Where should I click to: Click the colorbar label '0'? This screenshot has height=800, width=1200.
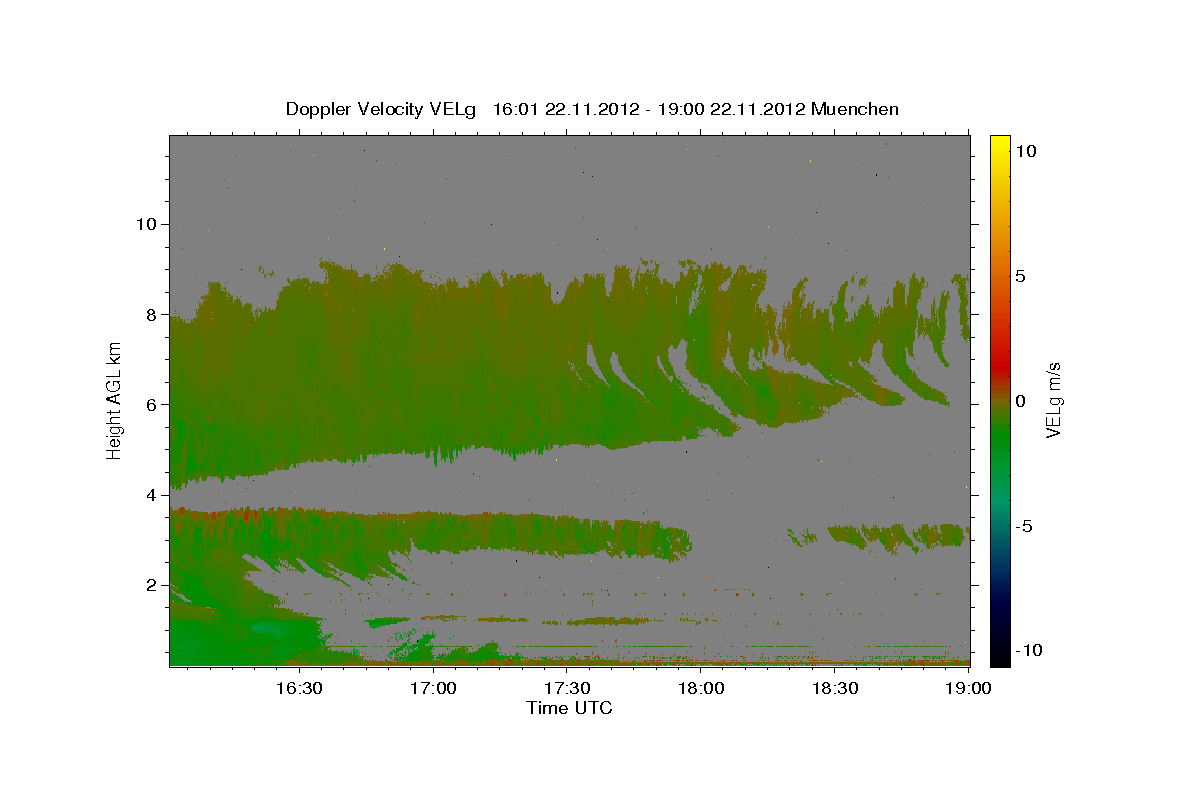tap(1020, 401)
